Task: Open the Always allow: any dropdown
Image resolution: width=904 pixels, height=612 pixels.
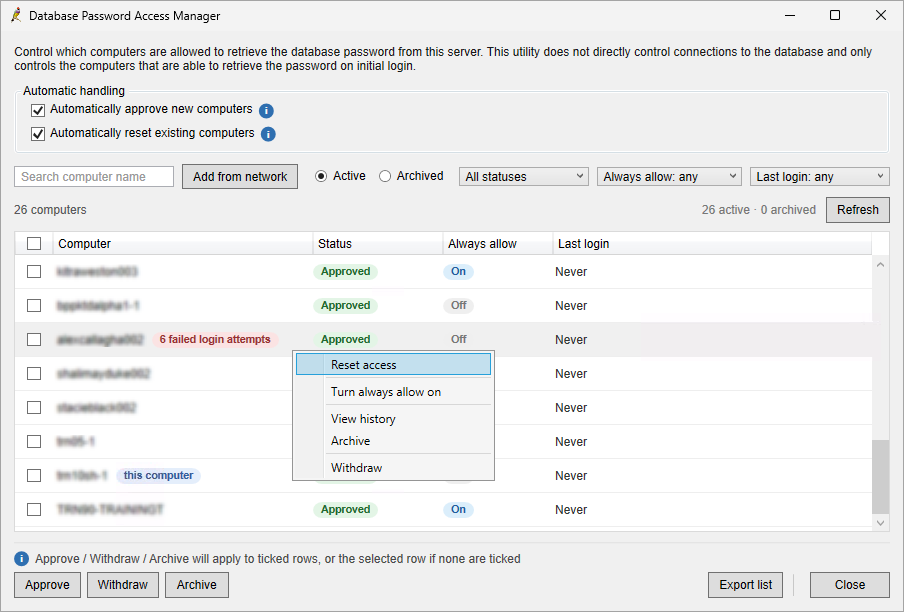Action: click(x=669, y=176)
